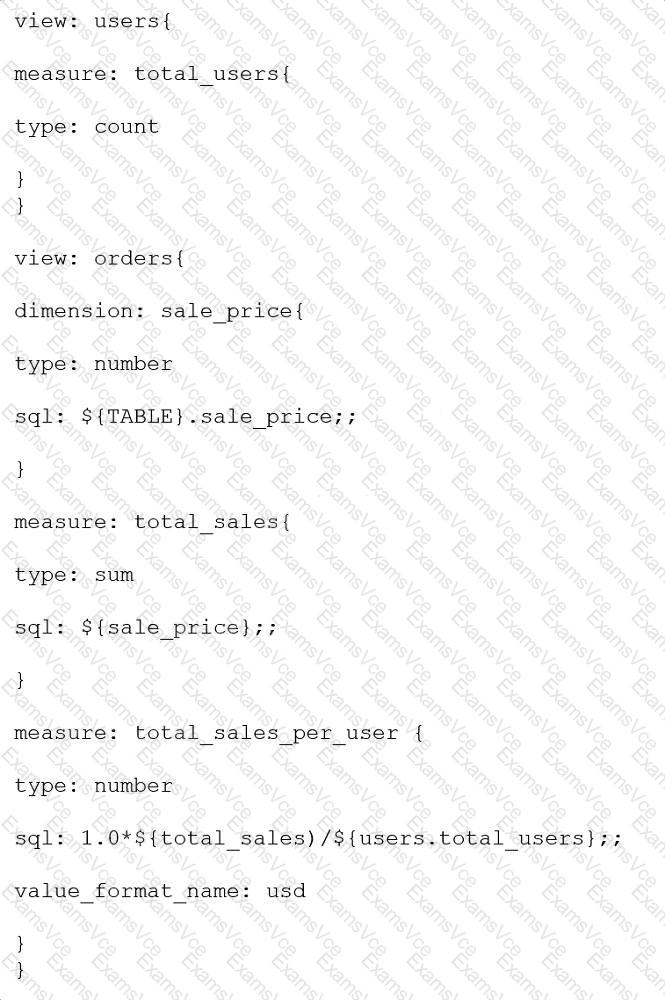Click the word 'usd'
665x1000 pixels.
(x=286, y=890)
